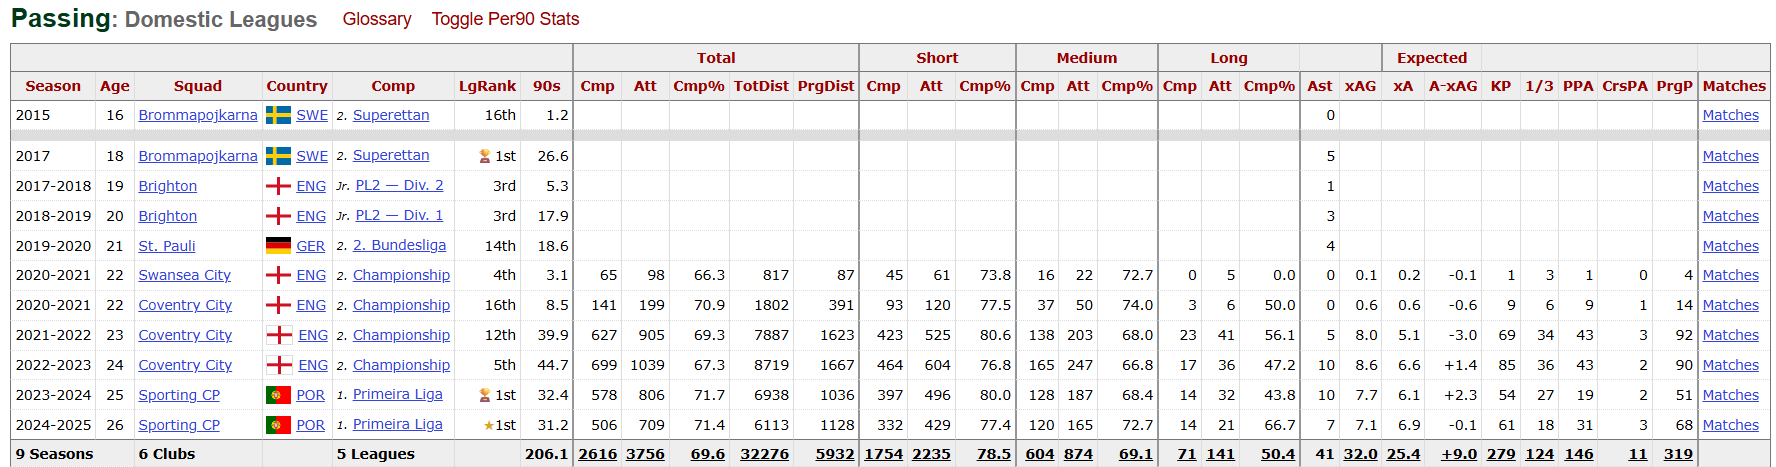
Task: Sort by xAG column header
Action: [x=1360, y=86]
